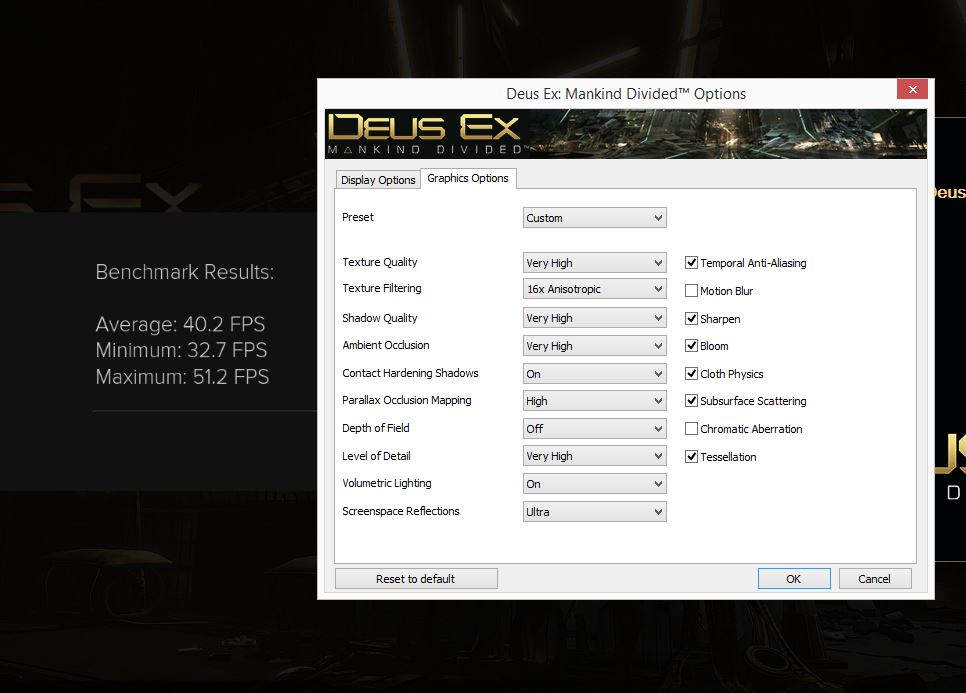The image size is (966, 693).
Task: Click the 'Maximum: 51.2 FPS' text
Action: (182, 376)
